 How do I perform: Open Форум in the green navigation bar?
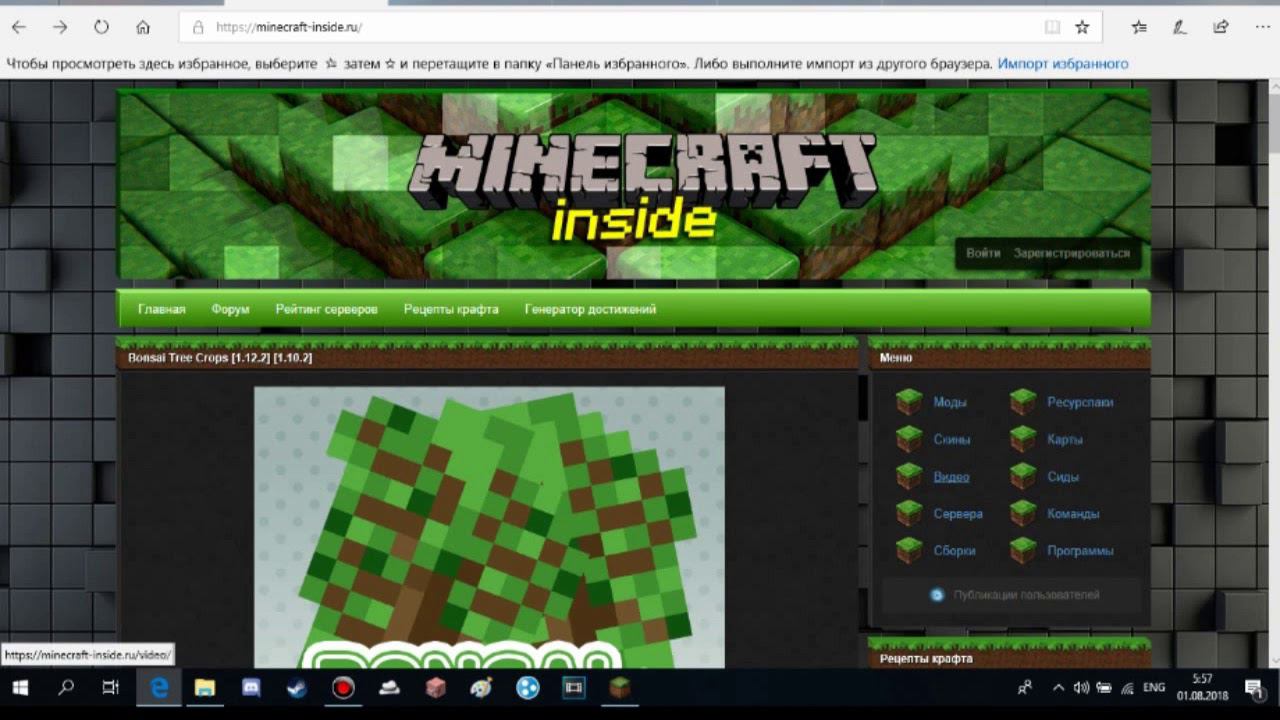[230, 309]
